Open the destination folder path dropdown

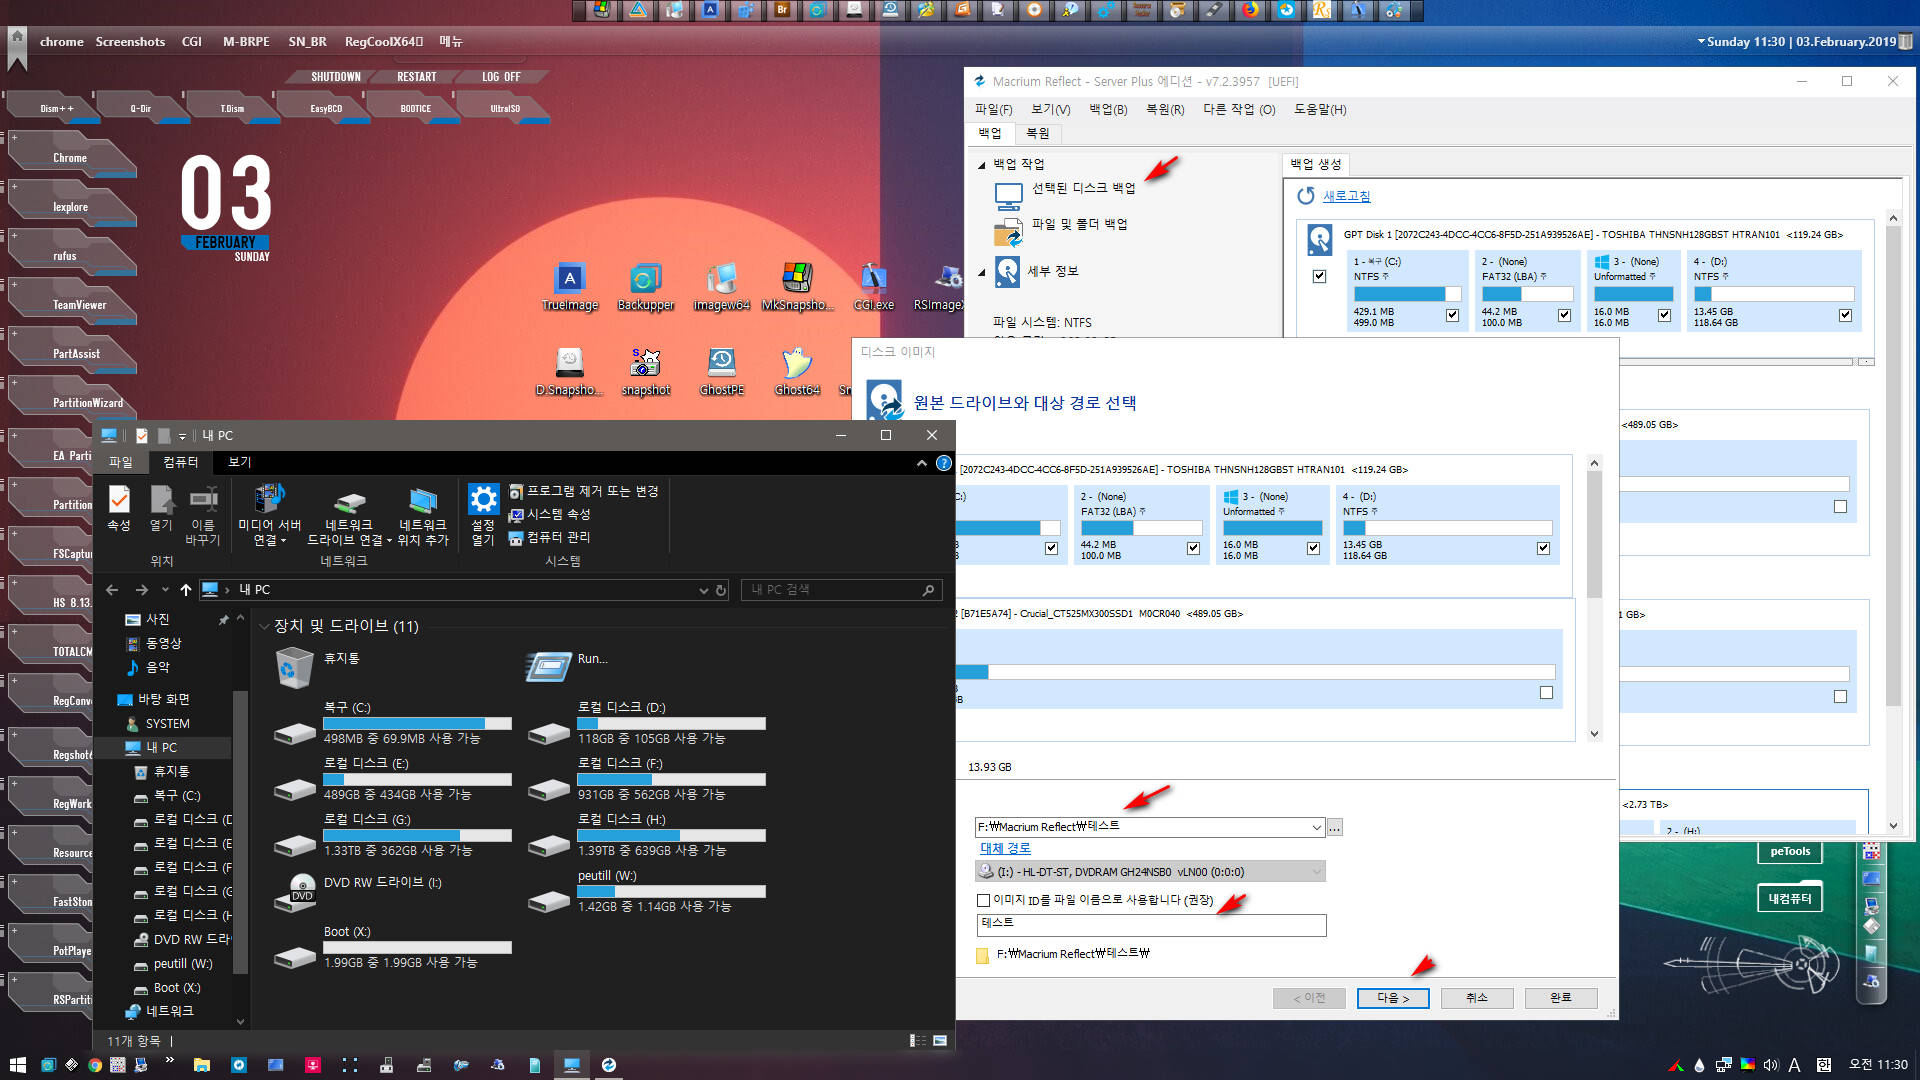click(1316, 827)
